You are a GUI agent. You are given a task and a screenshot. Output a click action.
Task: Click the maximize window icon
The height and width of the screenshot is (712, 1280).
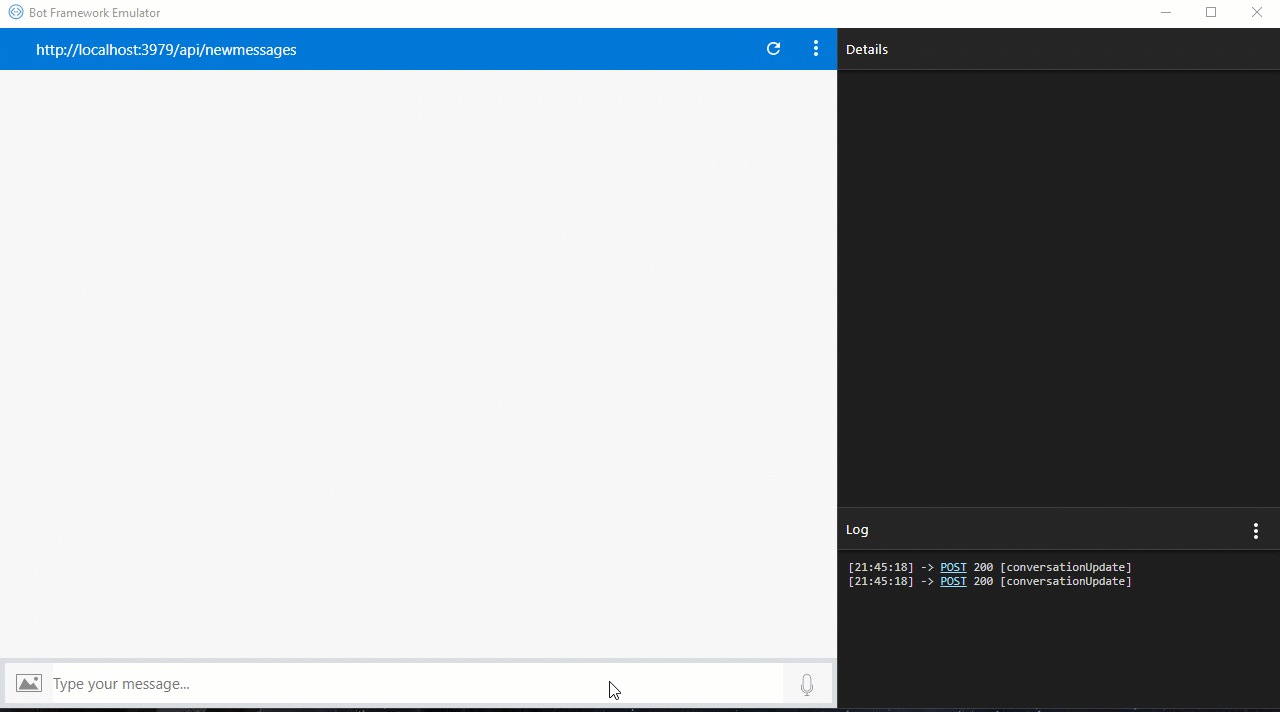1211,12
